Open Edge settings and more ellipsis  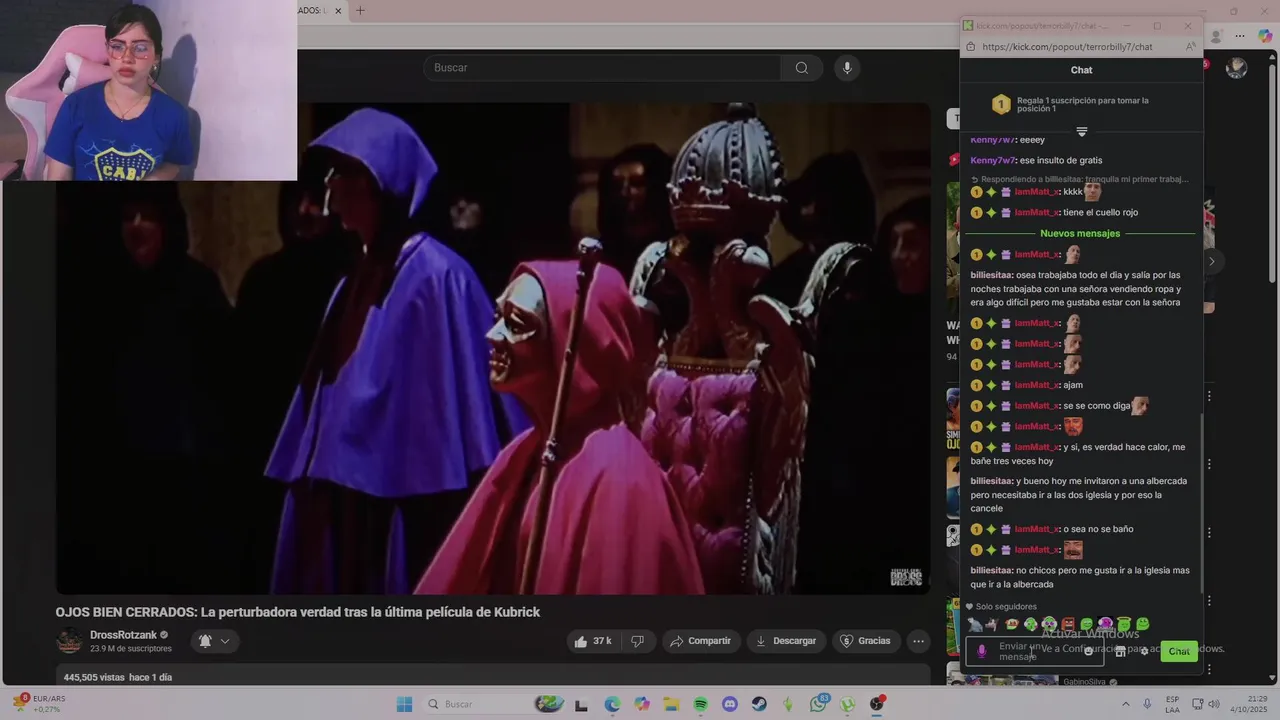point(1240,36)
